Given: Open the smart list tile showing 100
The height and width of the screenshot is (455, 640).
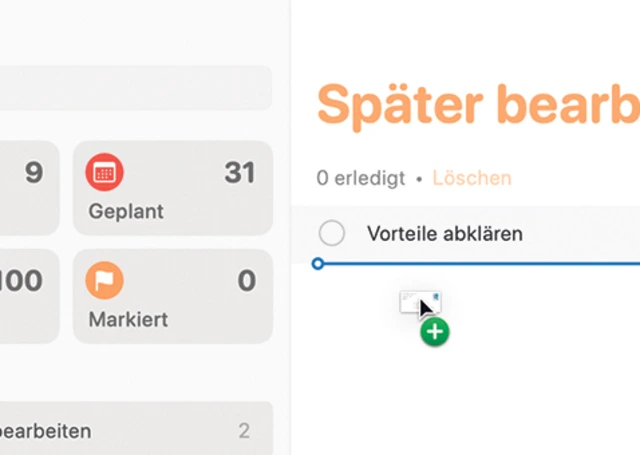Looking at the screenshot, I should pos(28,296).
